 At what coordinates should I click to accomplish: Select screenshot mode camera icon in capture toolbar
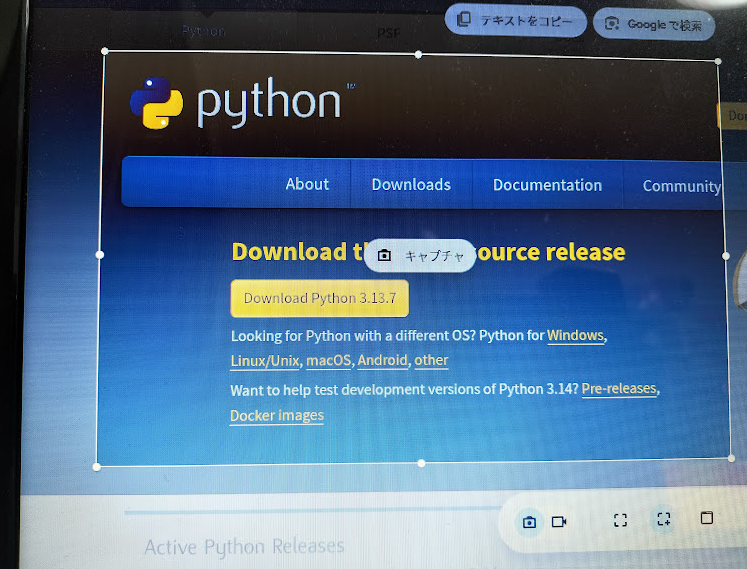[530, 521]
